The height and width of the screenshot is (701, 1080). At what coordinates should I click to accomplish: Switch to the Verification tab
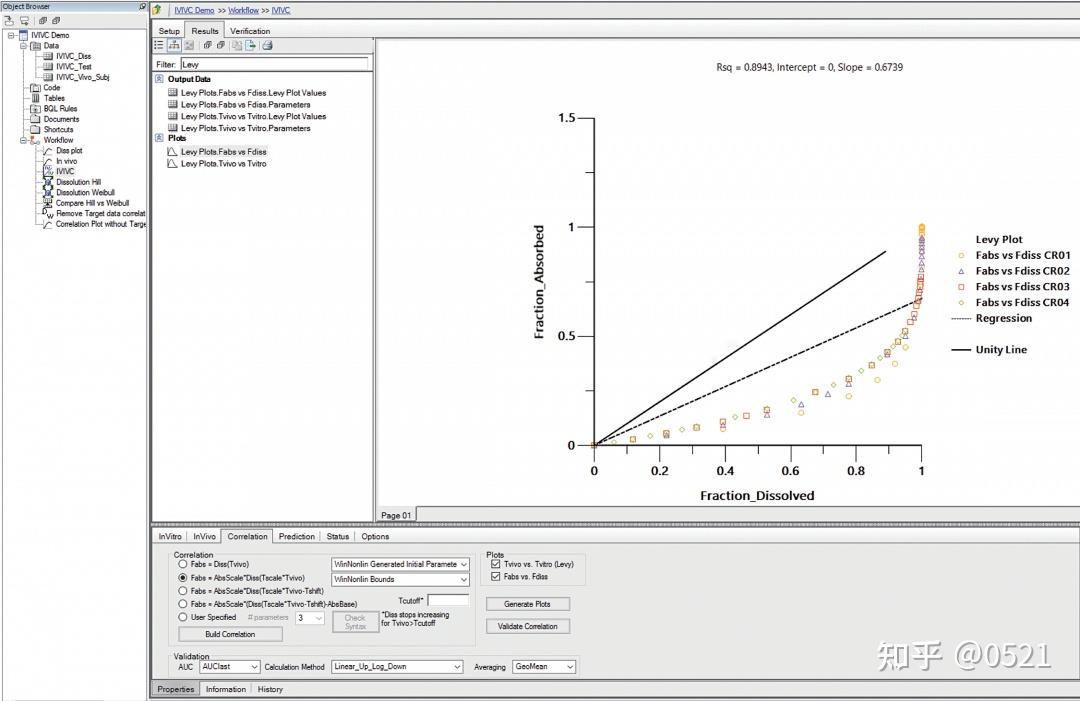[x=250, y=31]
